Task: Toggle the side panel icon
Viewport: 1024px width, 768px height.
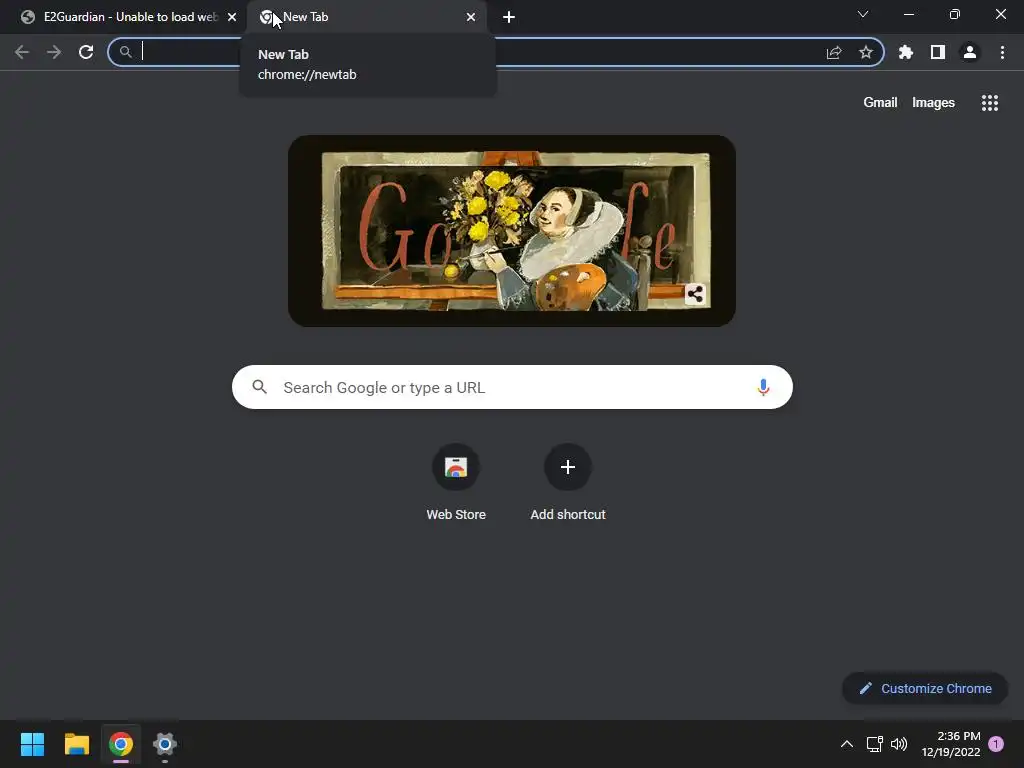Action: coord(938,52)
